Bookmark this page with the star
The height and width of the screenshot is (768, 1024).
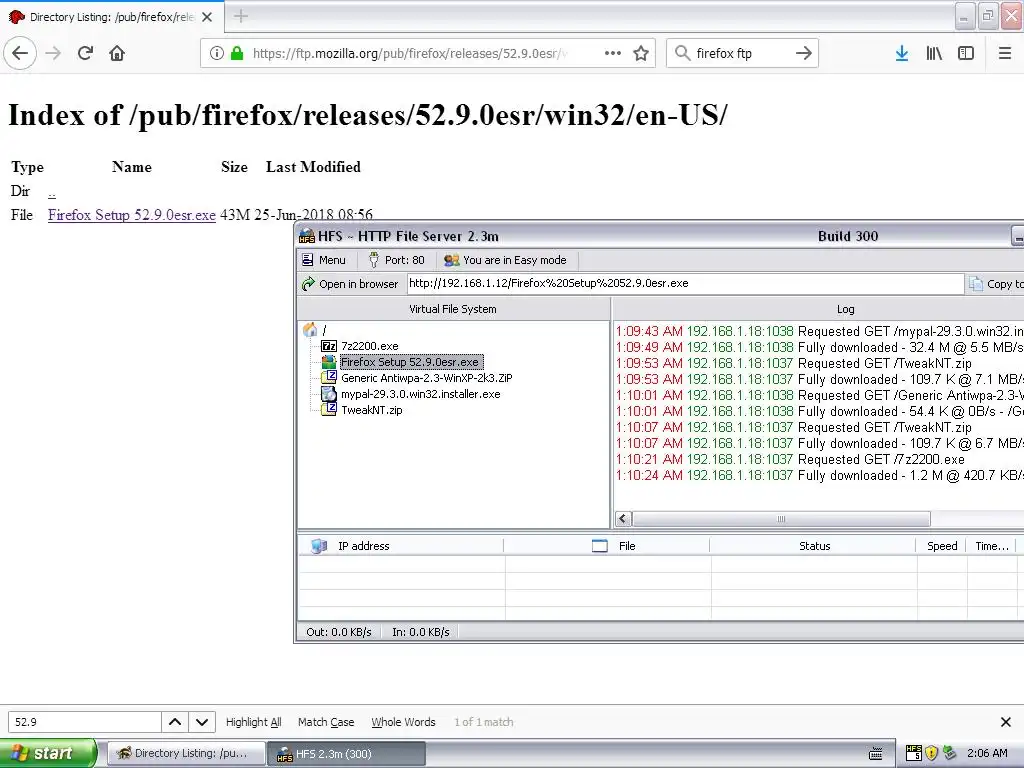[x=641, y=53]
